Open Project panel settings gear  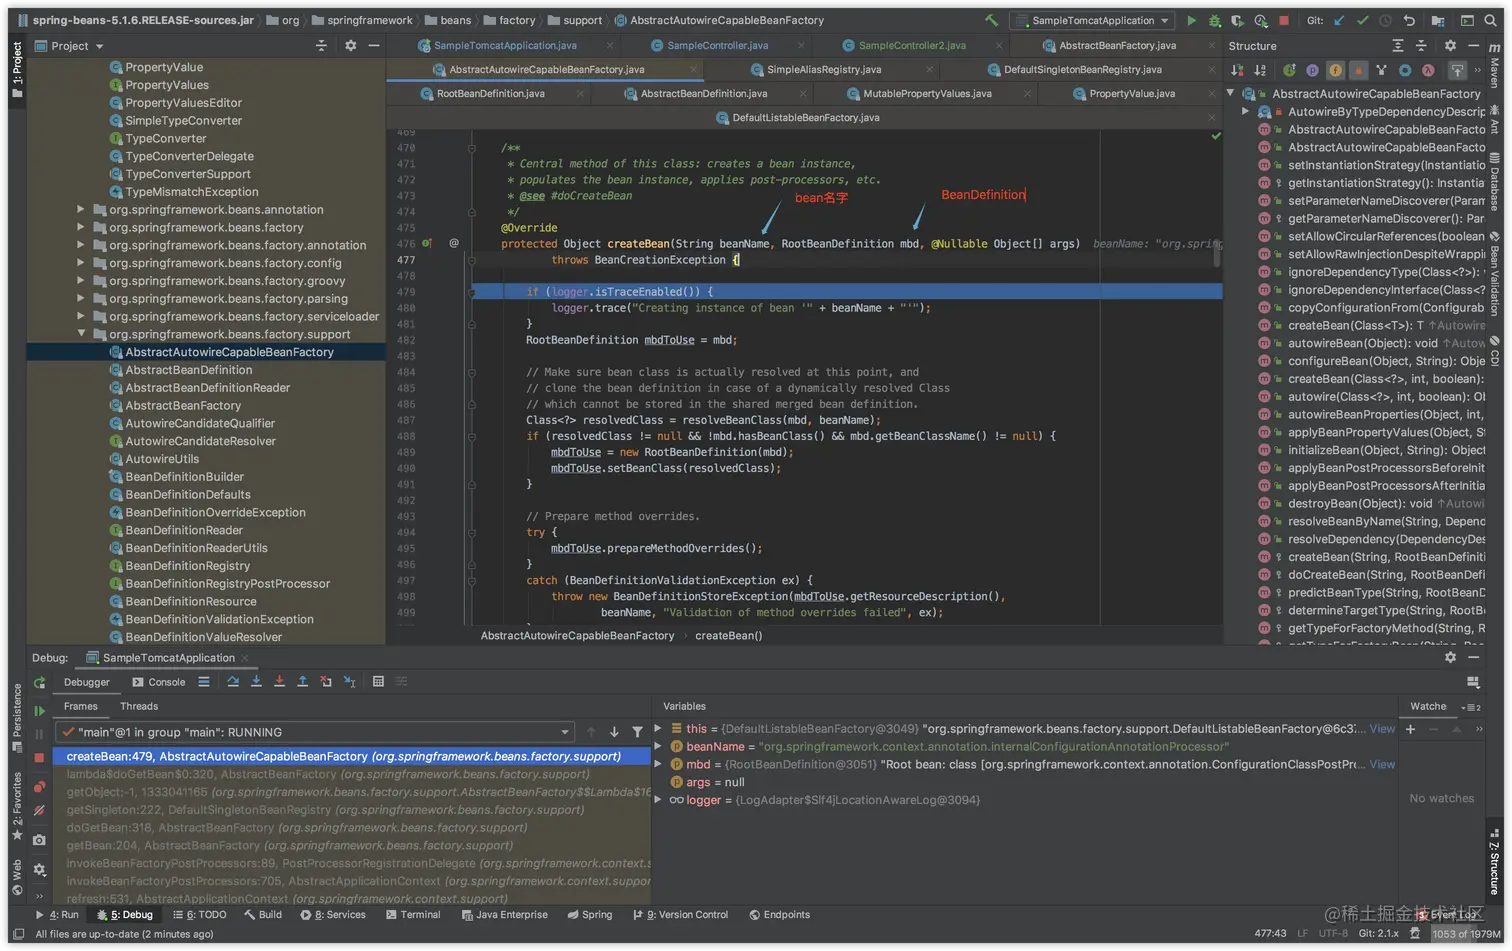350,46
